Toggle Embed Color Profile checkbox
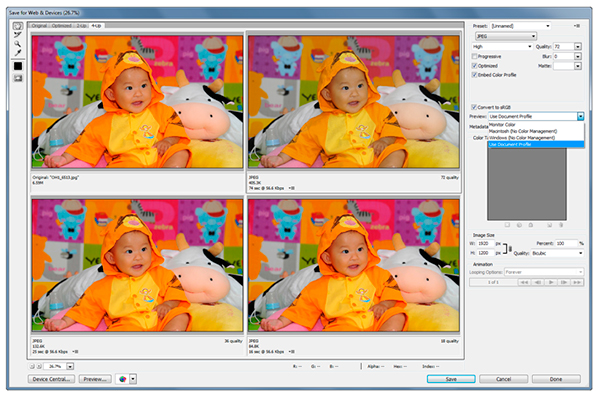The image size is (600, 398). [x=474, y=75]
